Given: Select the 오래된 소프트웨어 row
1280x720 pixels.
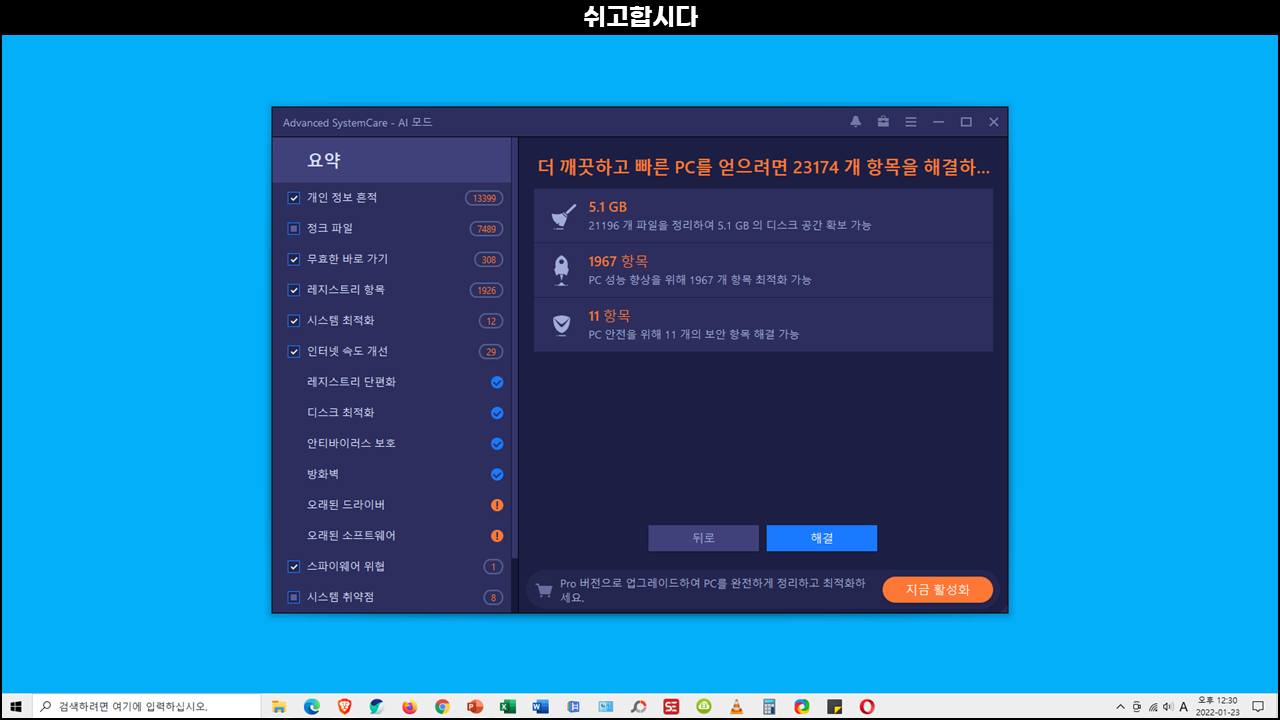Looking at the screenshot, I should point(391,536).
